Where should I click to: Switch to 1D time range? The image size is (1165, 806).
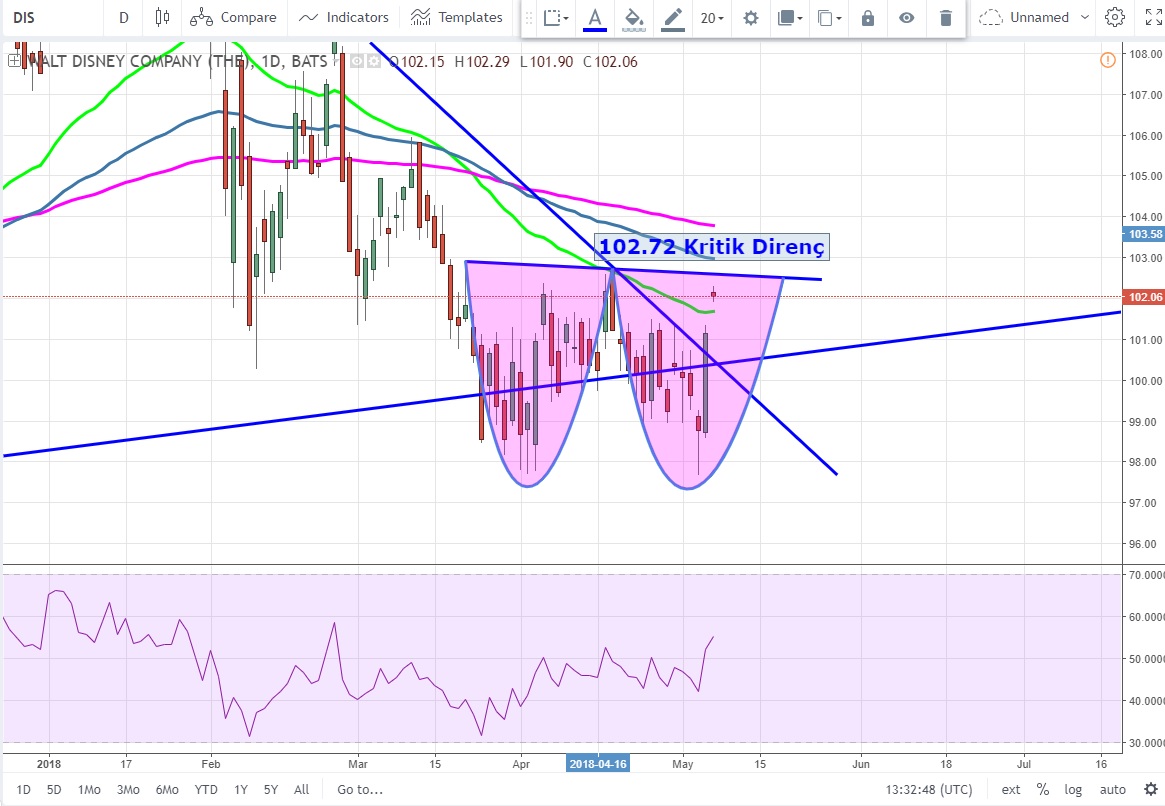tap(24, 790)
